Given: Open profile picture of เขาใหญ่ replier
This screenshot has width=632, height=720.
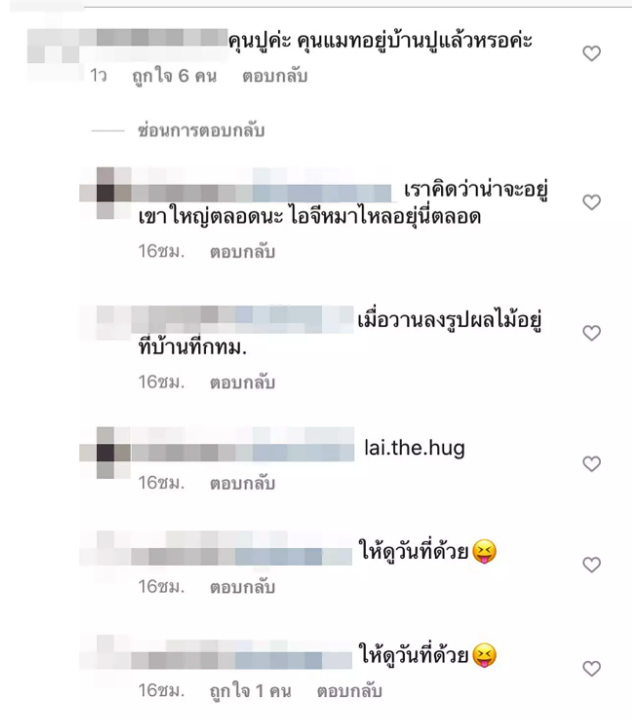Looking at the screenshot, I should 106,193.
